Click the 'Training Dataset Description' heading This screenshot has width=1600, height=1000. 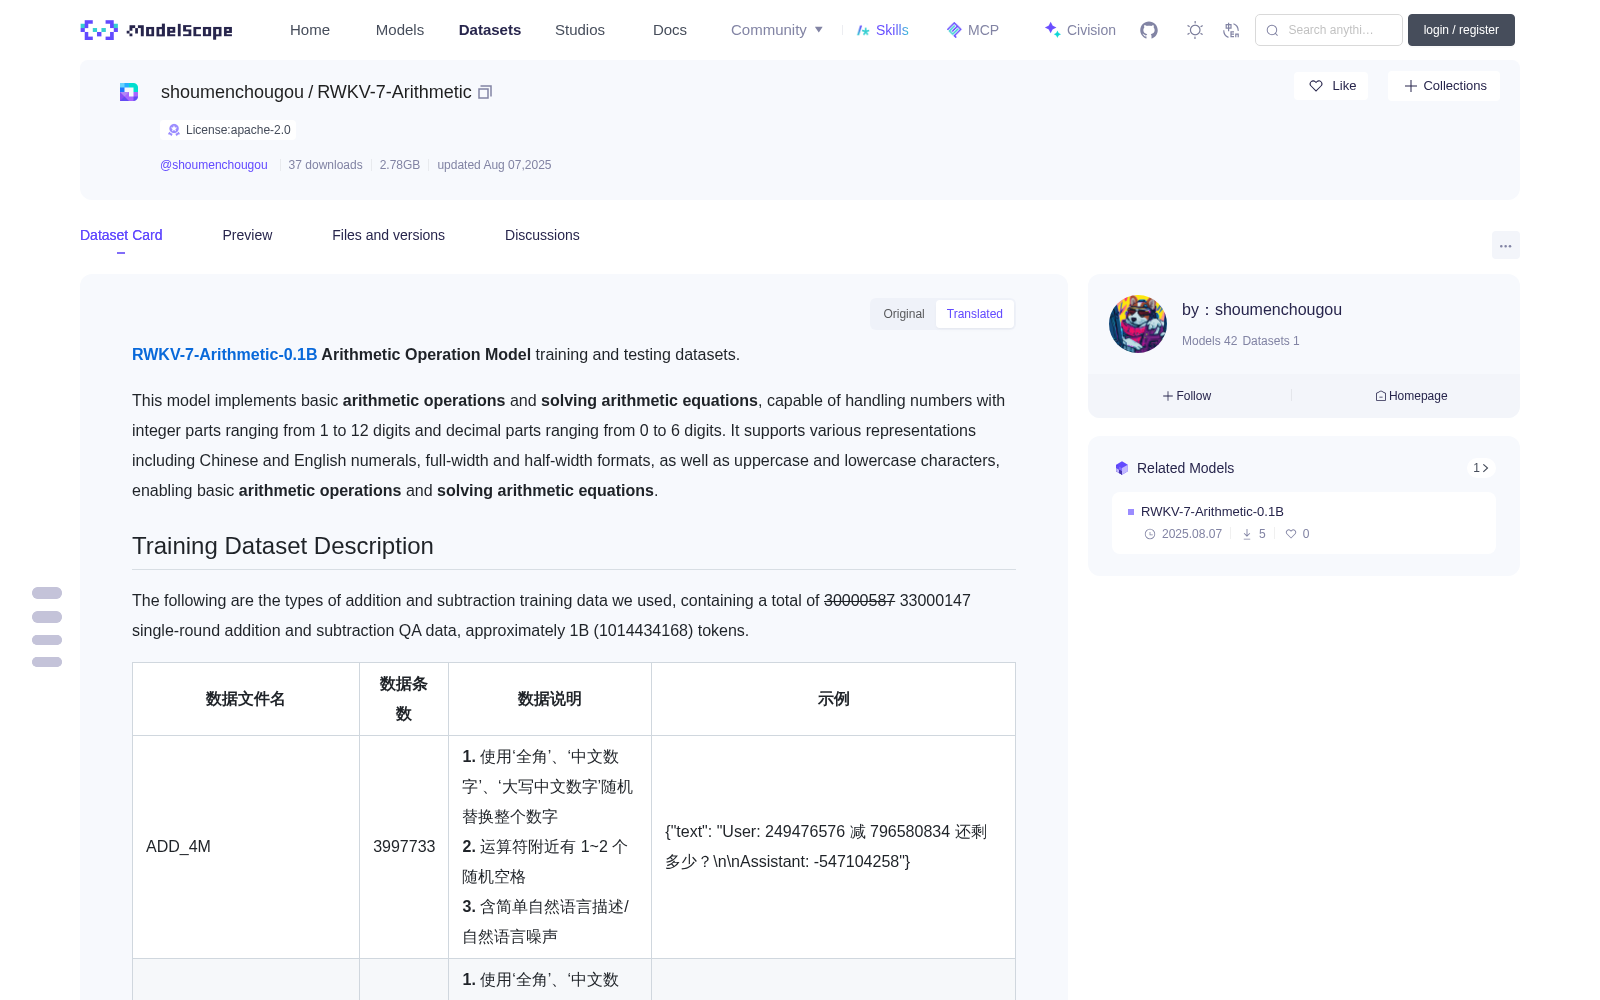click(x=283, y=546)
